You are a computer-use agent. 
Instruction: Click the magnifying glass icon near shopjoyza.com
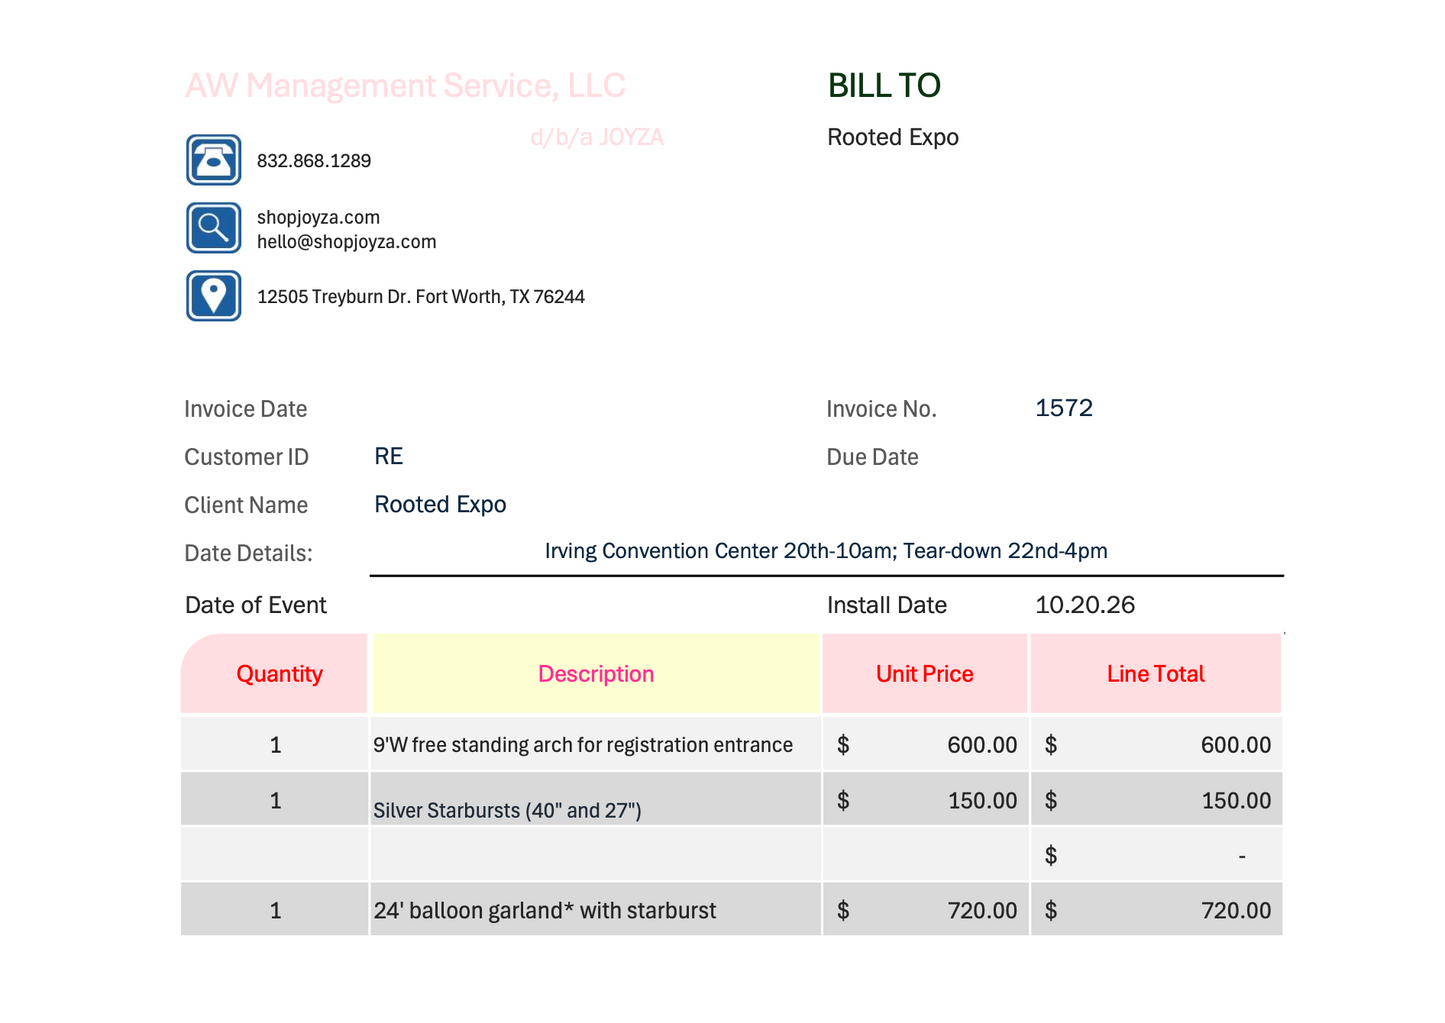pos(213,228)
